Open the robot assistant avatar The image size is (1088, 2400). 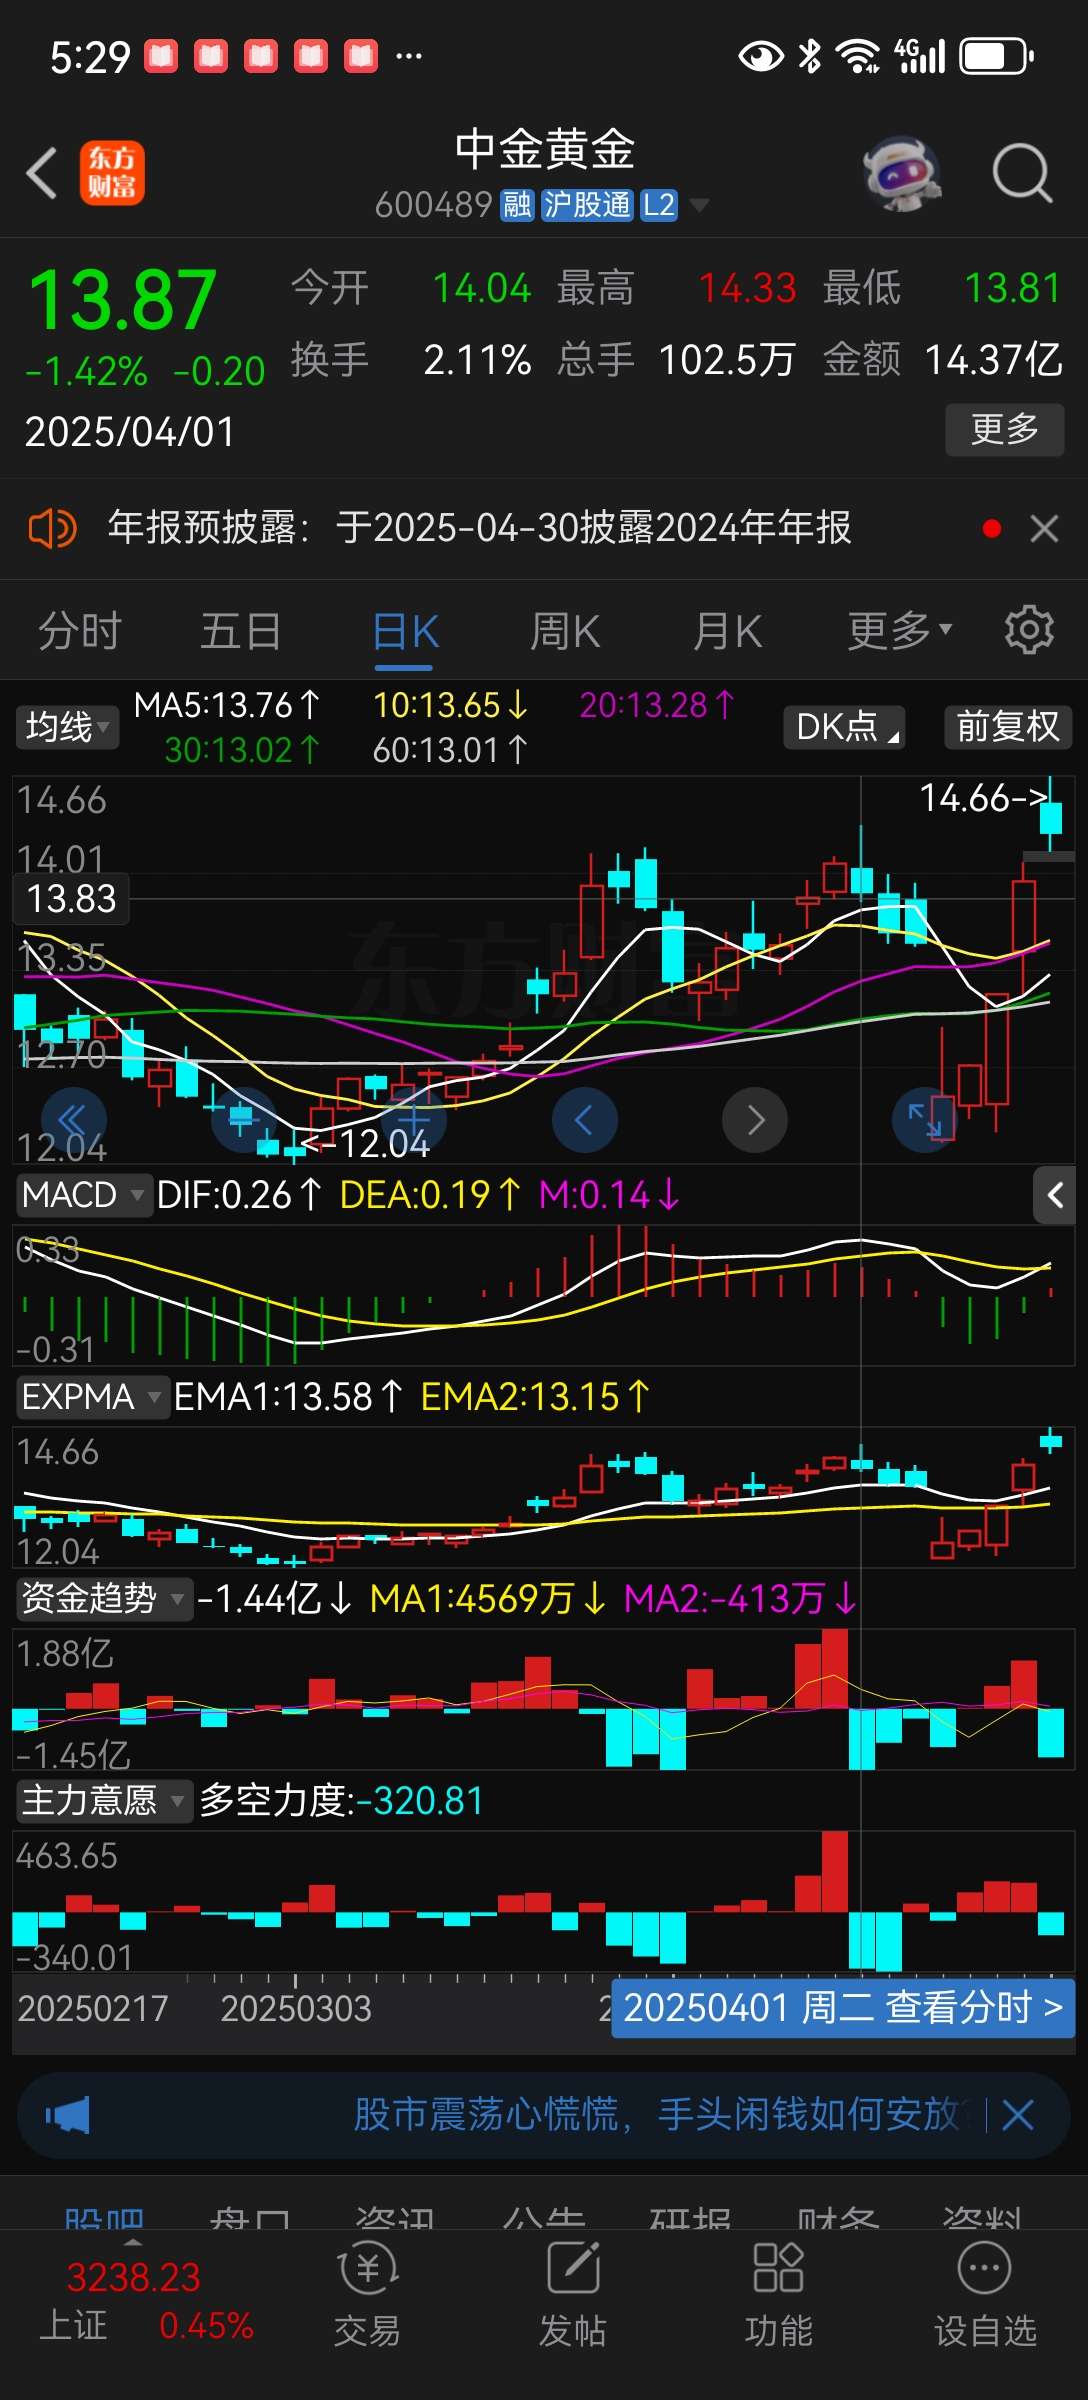[903, 174]
